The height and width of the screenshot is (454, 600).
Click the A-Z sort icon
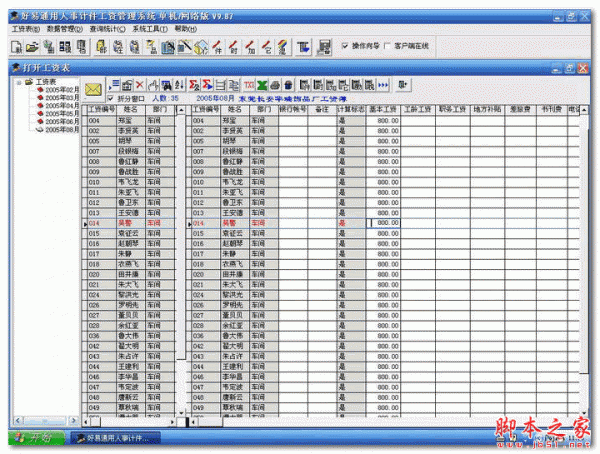(x=179, y=85)
